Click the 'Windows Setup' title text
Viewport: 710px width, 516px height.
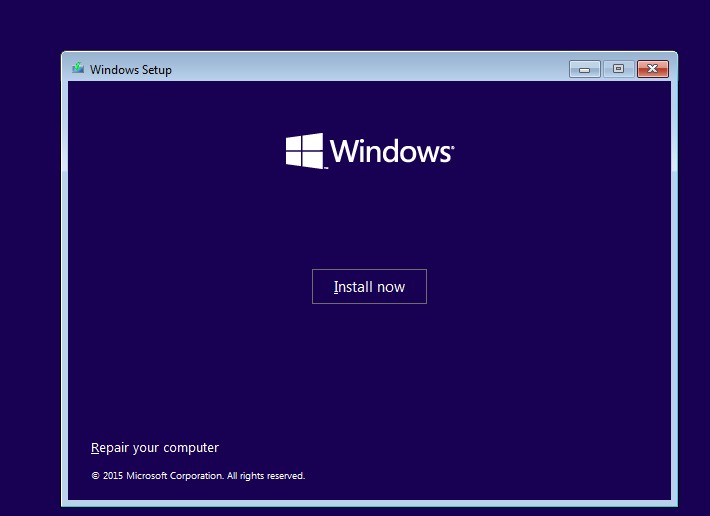(131, 70)
